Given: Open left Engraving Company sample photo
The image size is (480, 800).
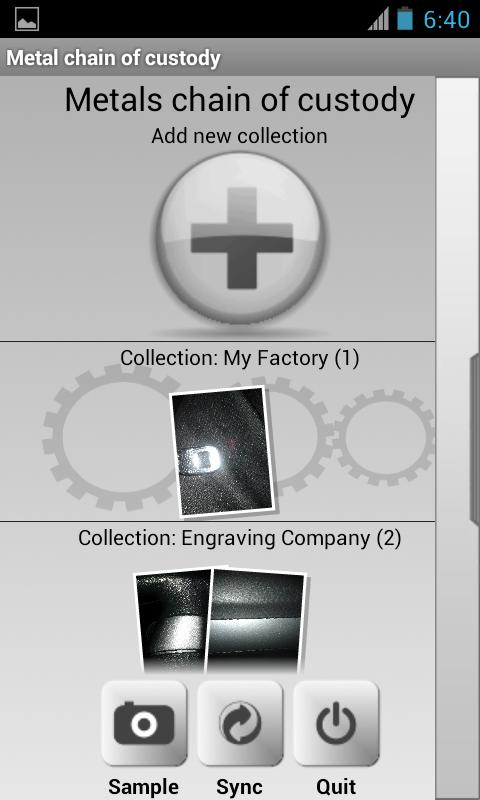Looking at the screenshot, I should 171,621.
